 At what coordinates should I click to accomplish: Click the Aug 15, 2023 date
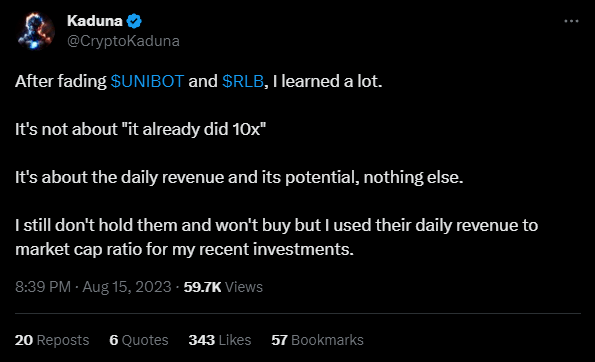pos(127,287)
